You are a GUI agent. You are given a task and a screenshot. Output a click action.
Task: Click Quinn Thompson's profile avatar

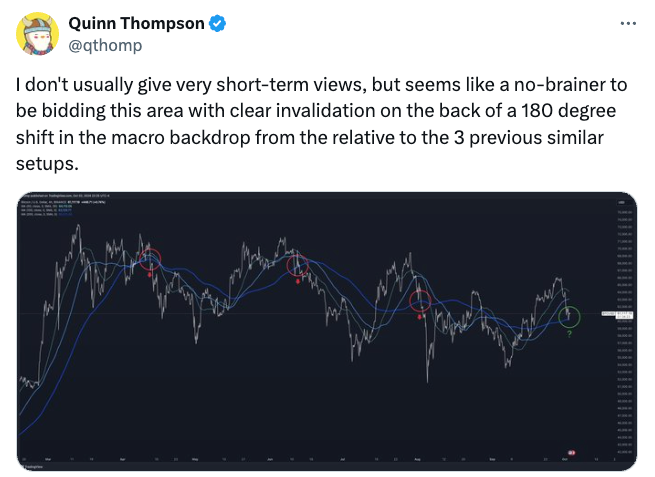click(x=37, y=34)
